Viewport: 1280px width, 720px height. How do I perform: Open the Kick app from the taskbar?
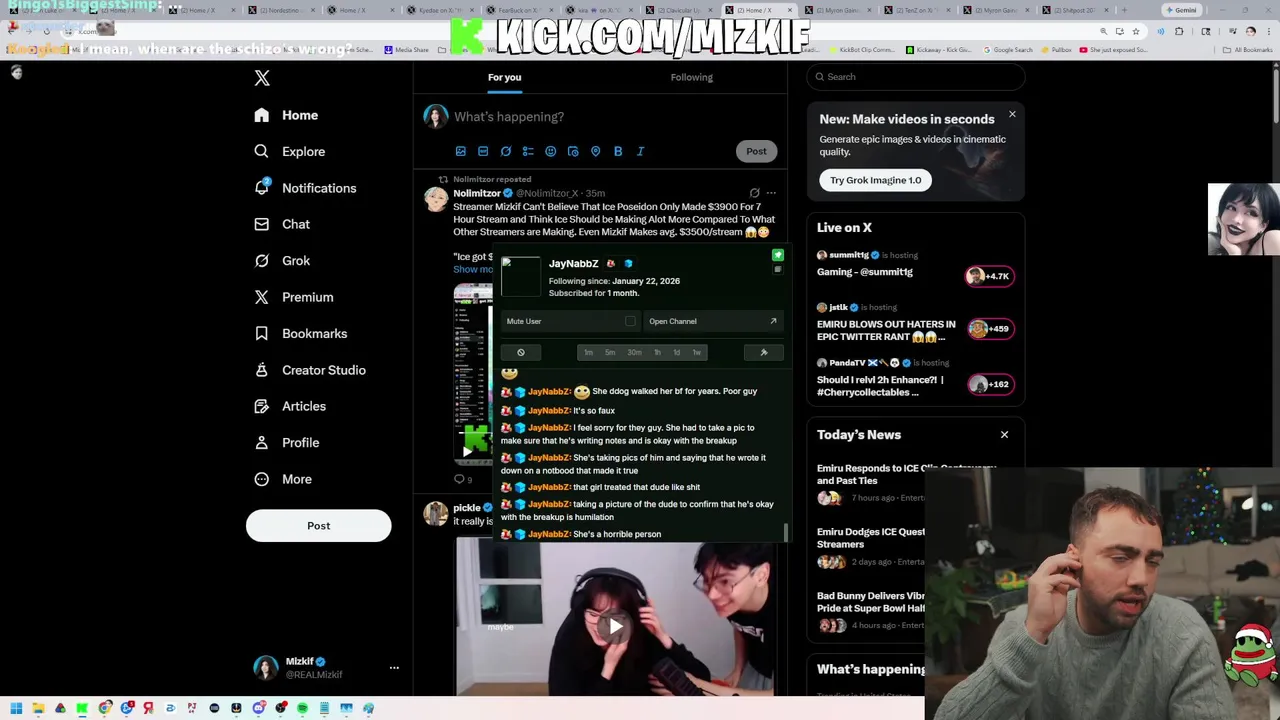(x=82, y=708)
